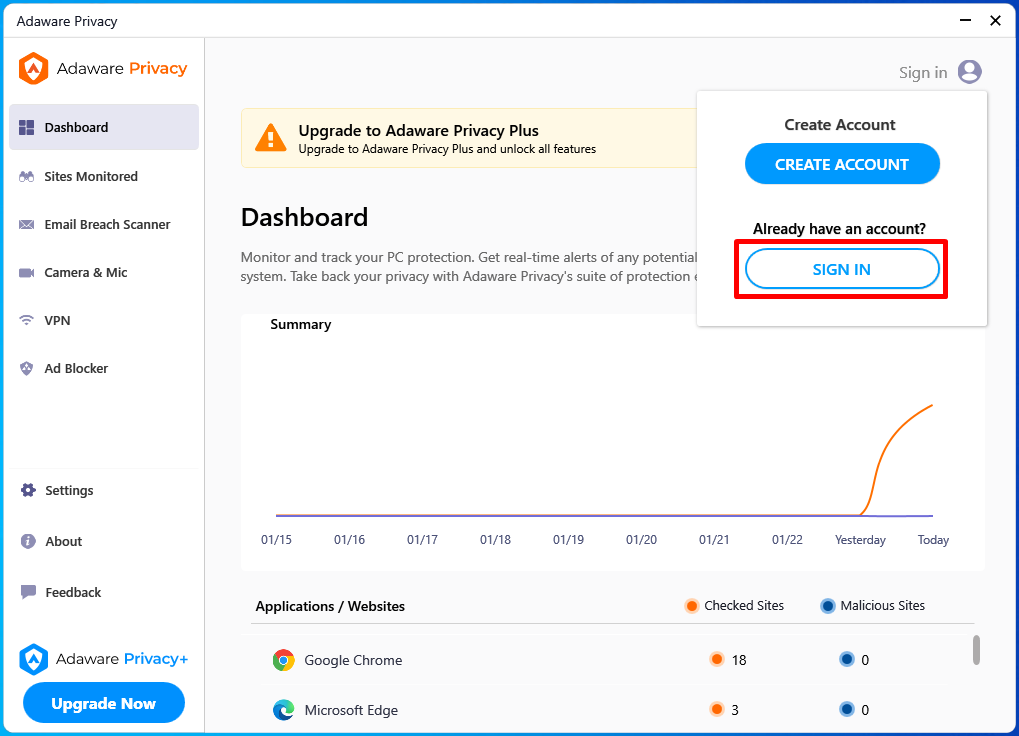This screenshot has width=1019, height=736.
Task: Click the Camera & Mic camera icon
Action: pyautogui.click(x=27, y=273)
